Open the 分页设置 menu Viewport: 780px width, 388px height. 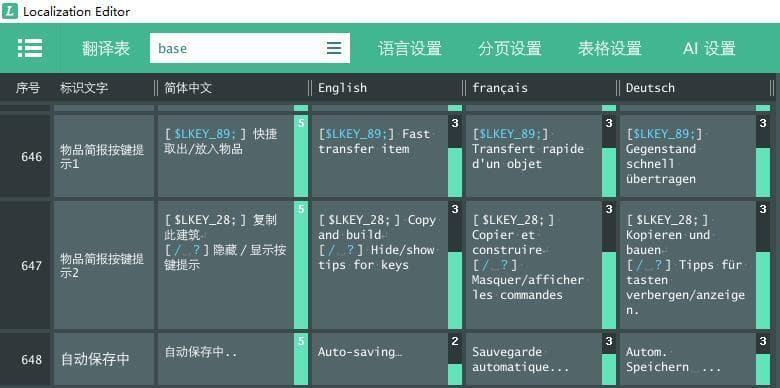510,48
